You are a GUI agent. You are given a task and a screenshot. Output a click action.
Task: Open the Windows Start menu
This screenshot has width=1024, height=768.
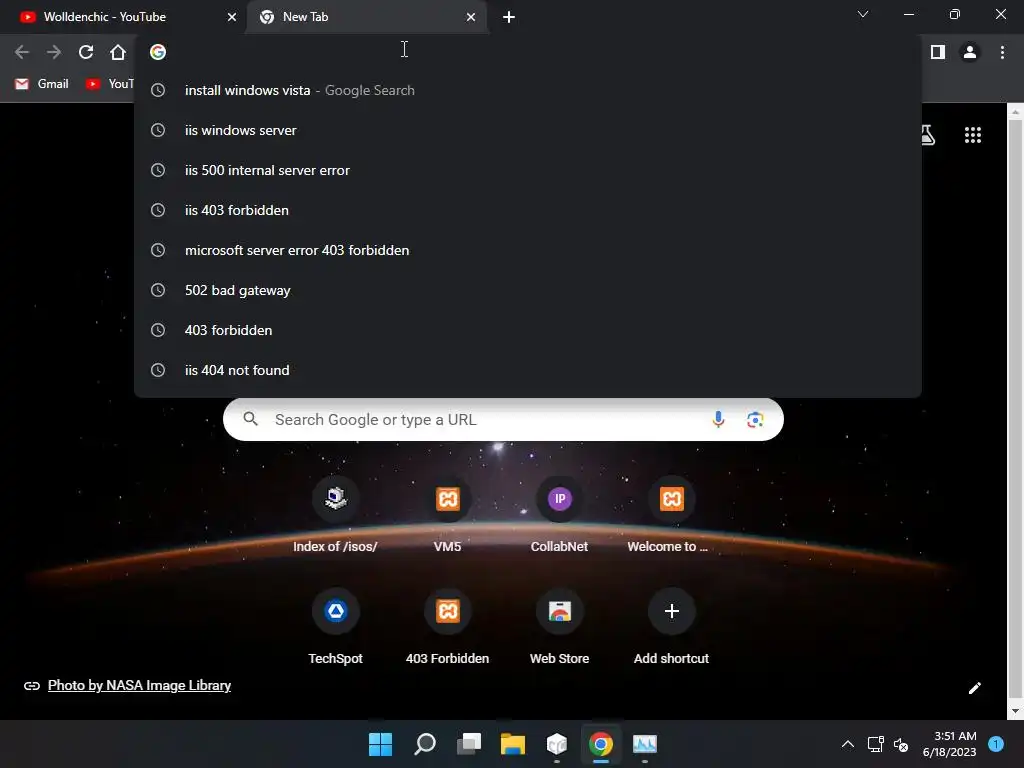[x=381, y=744]
